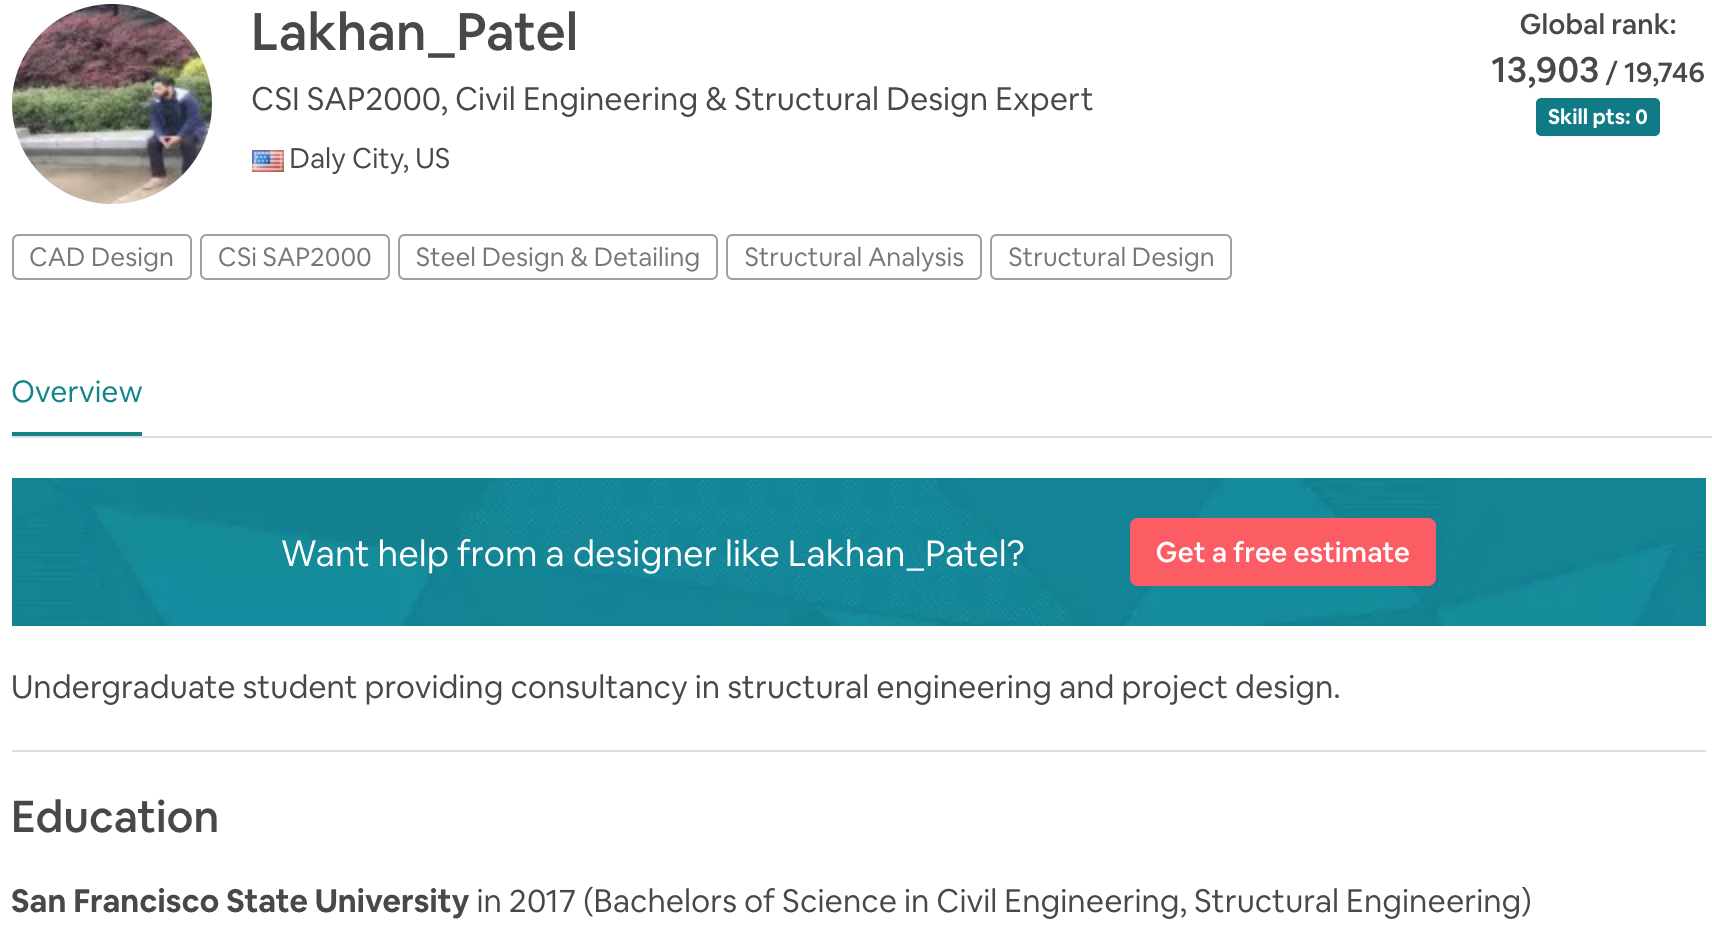Viewport: 1712px width, 936px height.
Task: Click the rank total 19,746
Action: [x=1661, y=72]
